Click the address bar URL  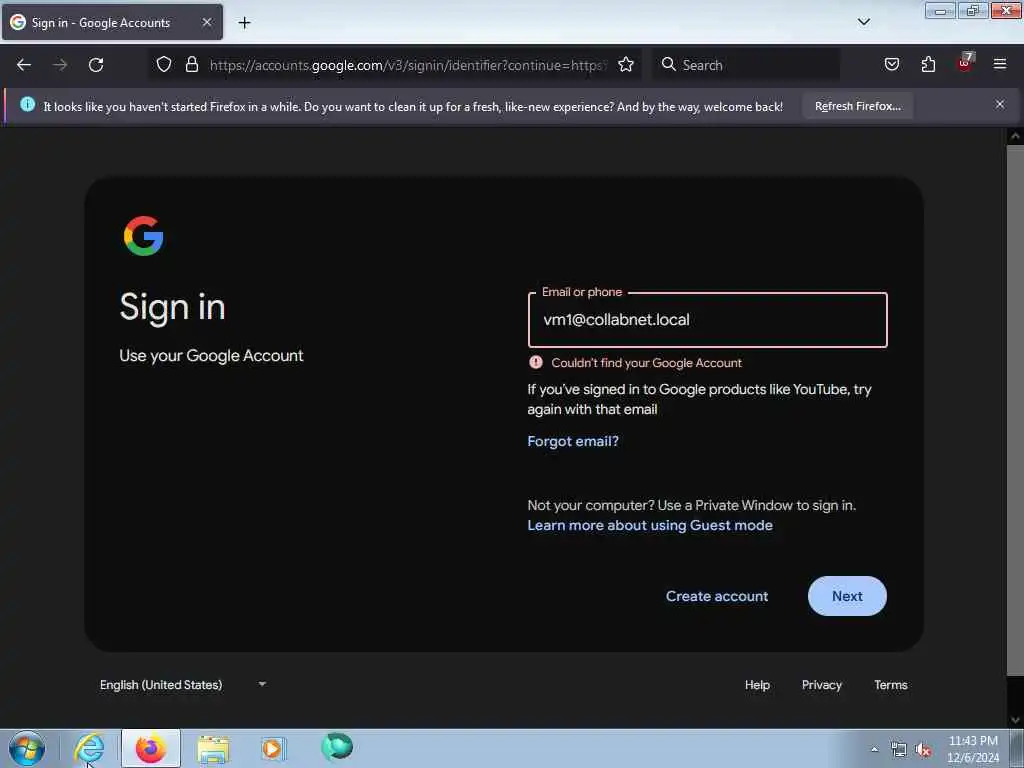(408, 65)
